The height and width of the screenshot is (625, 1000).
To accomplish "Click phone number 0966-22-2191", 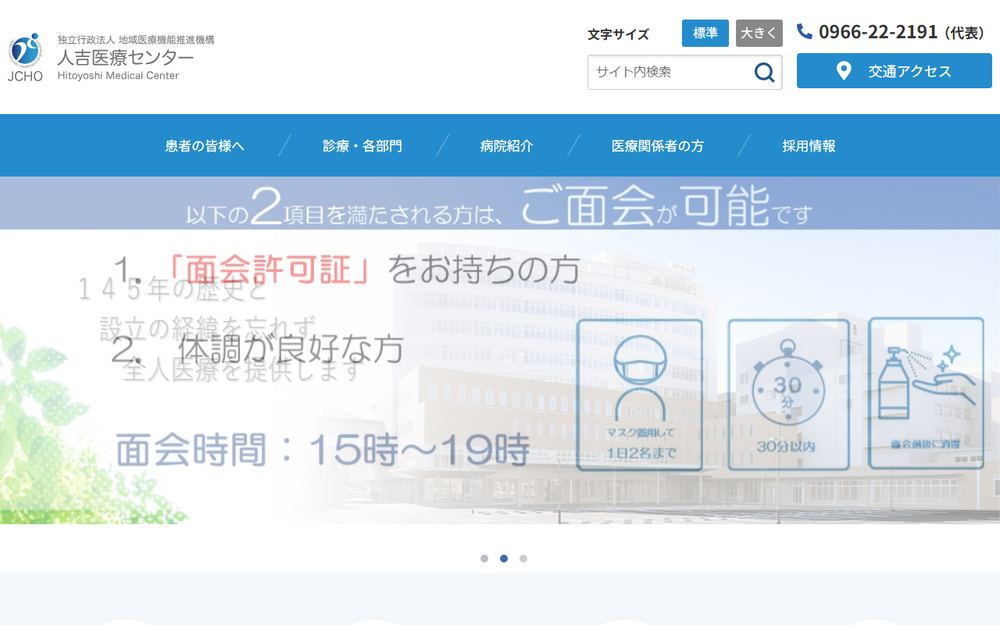I will click(x=878, y=32).
